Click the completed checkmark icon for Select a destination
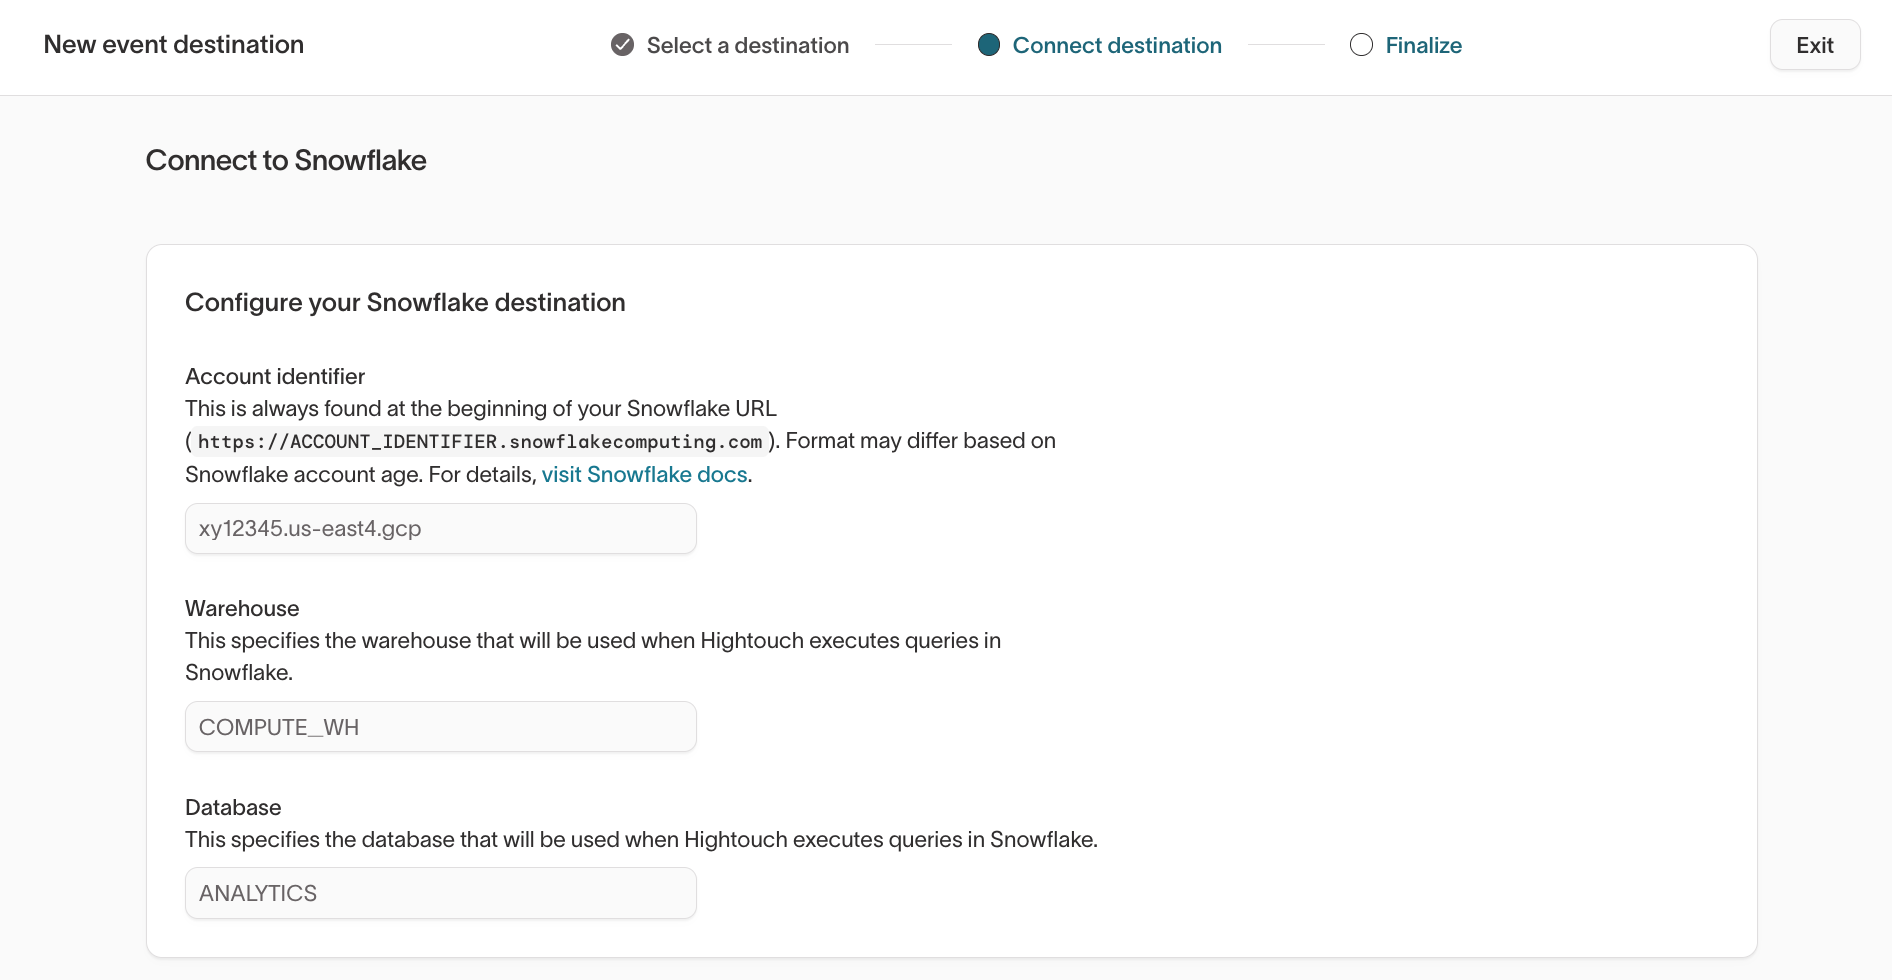Screen dimensions: 1892x980 [x=622, y=45]
